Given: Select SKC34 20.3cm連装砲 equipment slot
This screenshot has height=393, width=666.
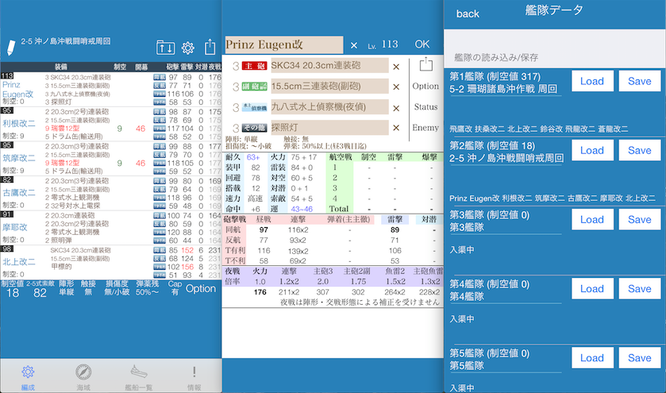Looking at the screenshot, I should point(330,65).
